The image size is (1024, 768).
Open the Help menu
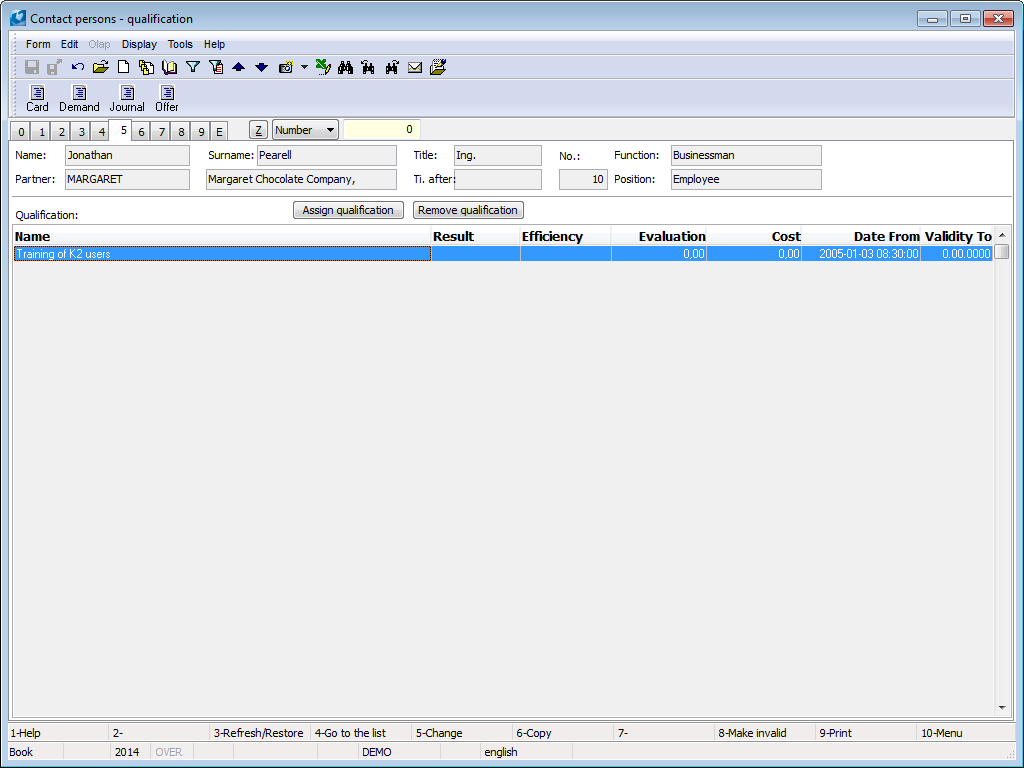[x=214, y=44]
